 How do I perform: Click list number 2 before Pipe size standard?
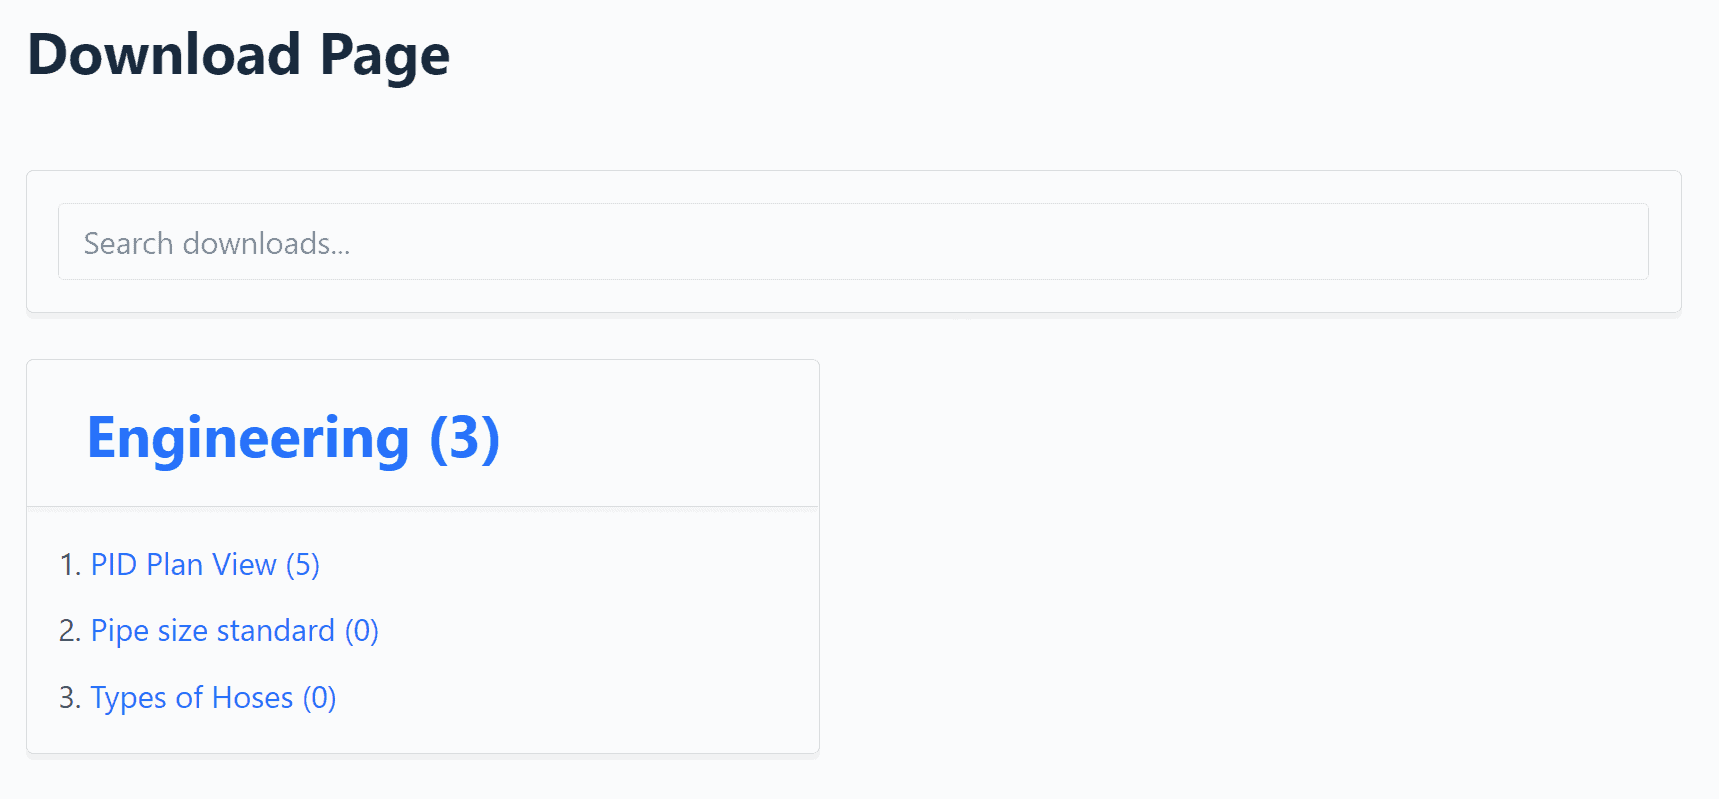point(69,631)
